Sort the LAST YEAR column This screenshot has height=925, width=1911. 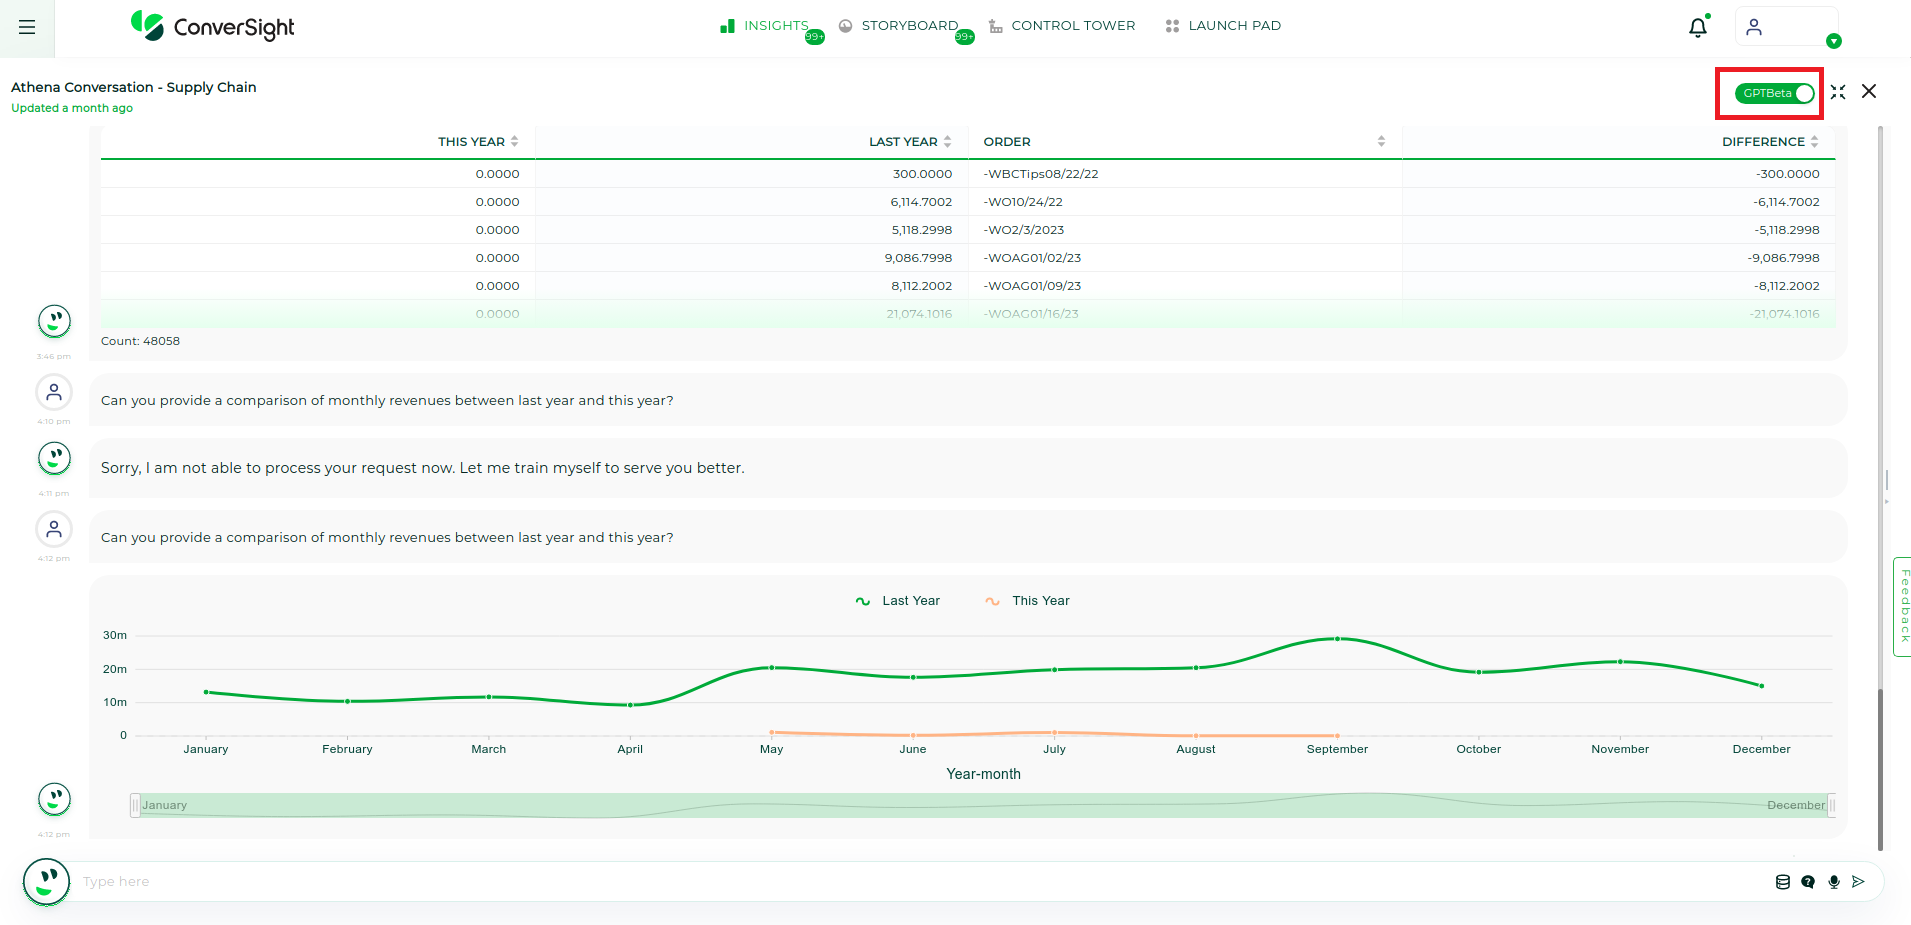[947, 141]
